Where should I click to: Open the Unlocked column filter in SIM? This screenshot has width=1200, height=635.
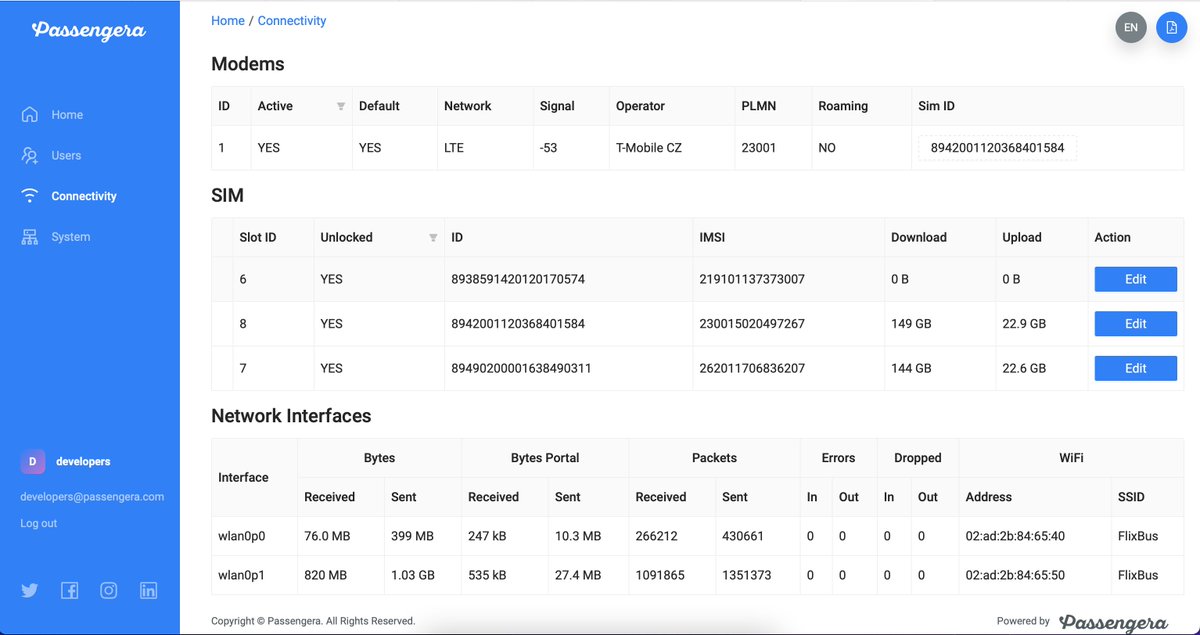[x=433, y=238]
